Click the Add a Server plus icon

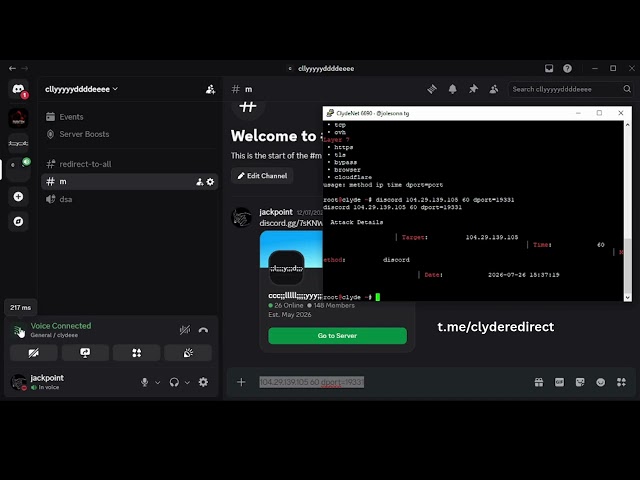click(x=18, y=197)
